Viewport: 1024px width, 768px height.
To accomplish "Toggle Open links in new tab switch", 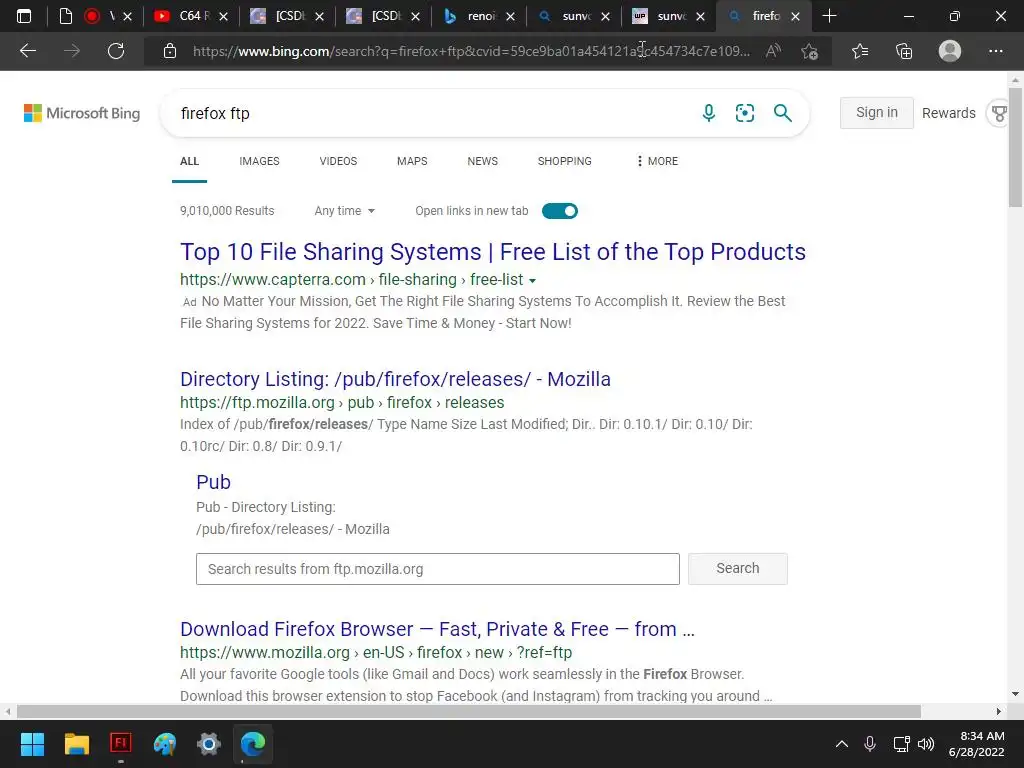I will (560, 211).
